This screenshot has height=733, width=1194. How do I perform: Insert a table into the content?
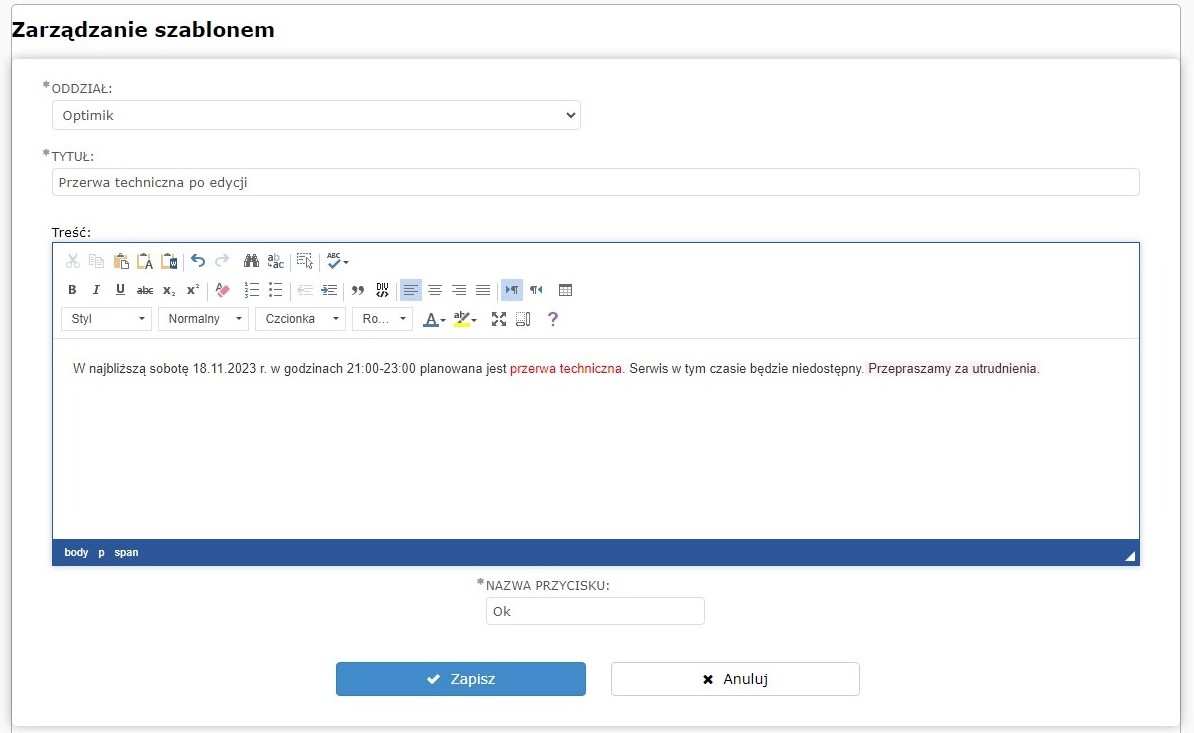click(565, 290)
